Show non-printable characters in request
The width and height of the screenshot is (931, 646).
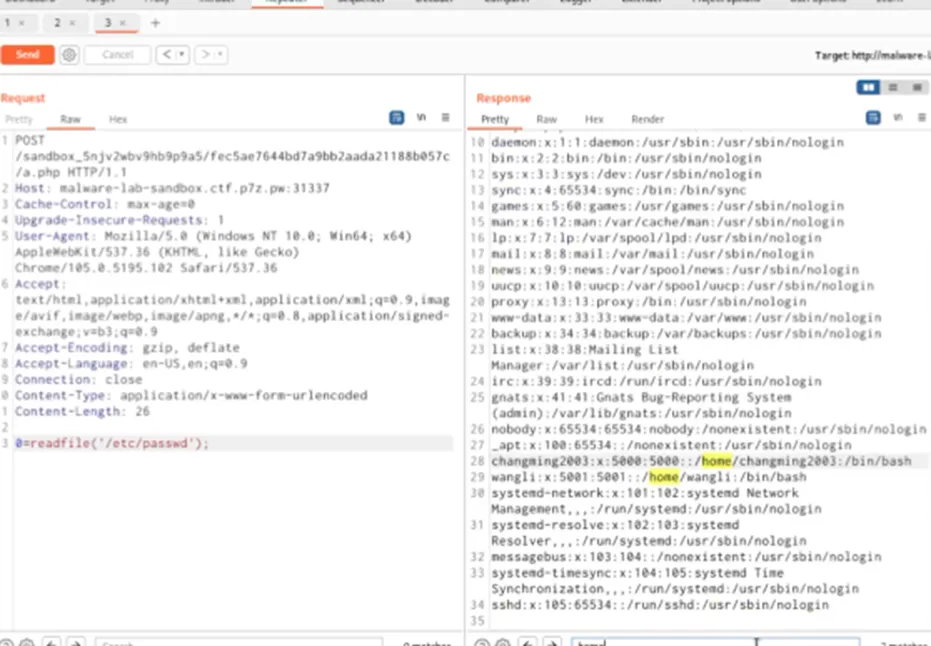[x=421, y=118]
